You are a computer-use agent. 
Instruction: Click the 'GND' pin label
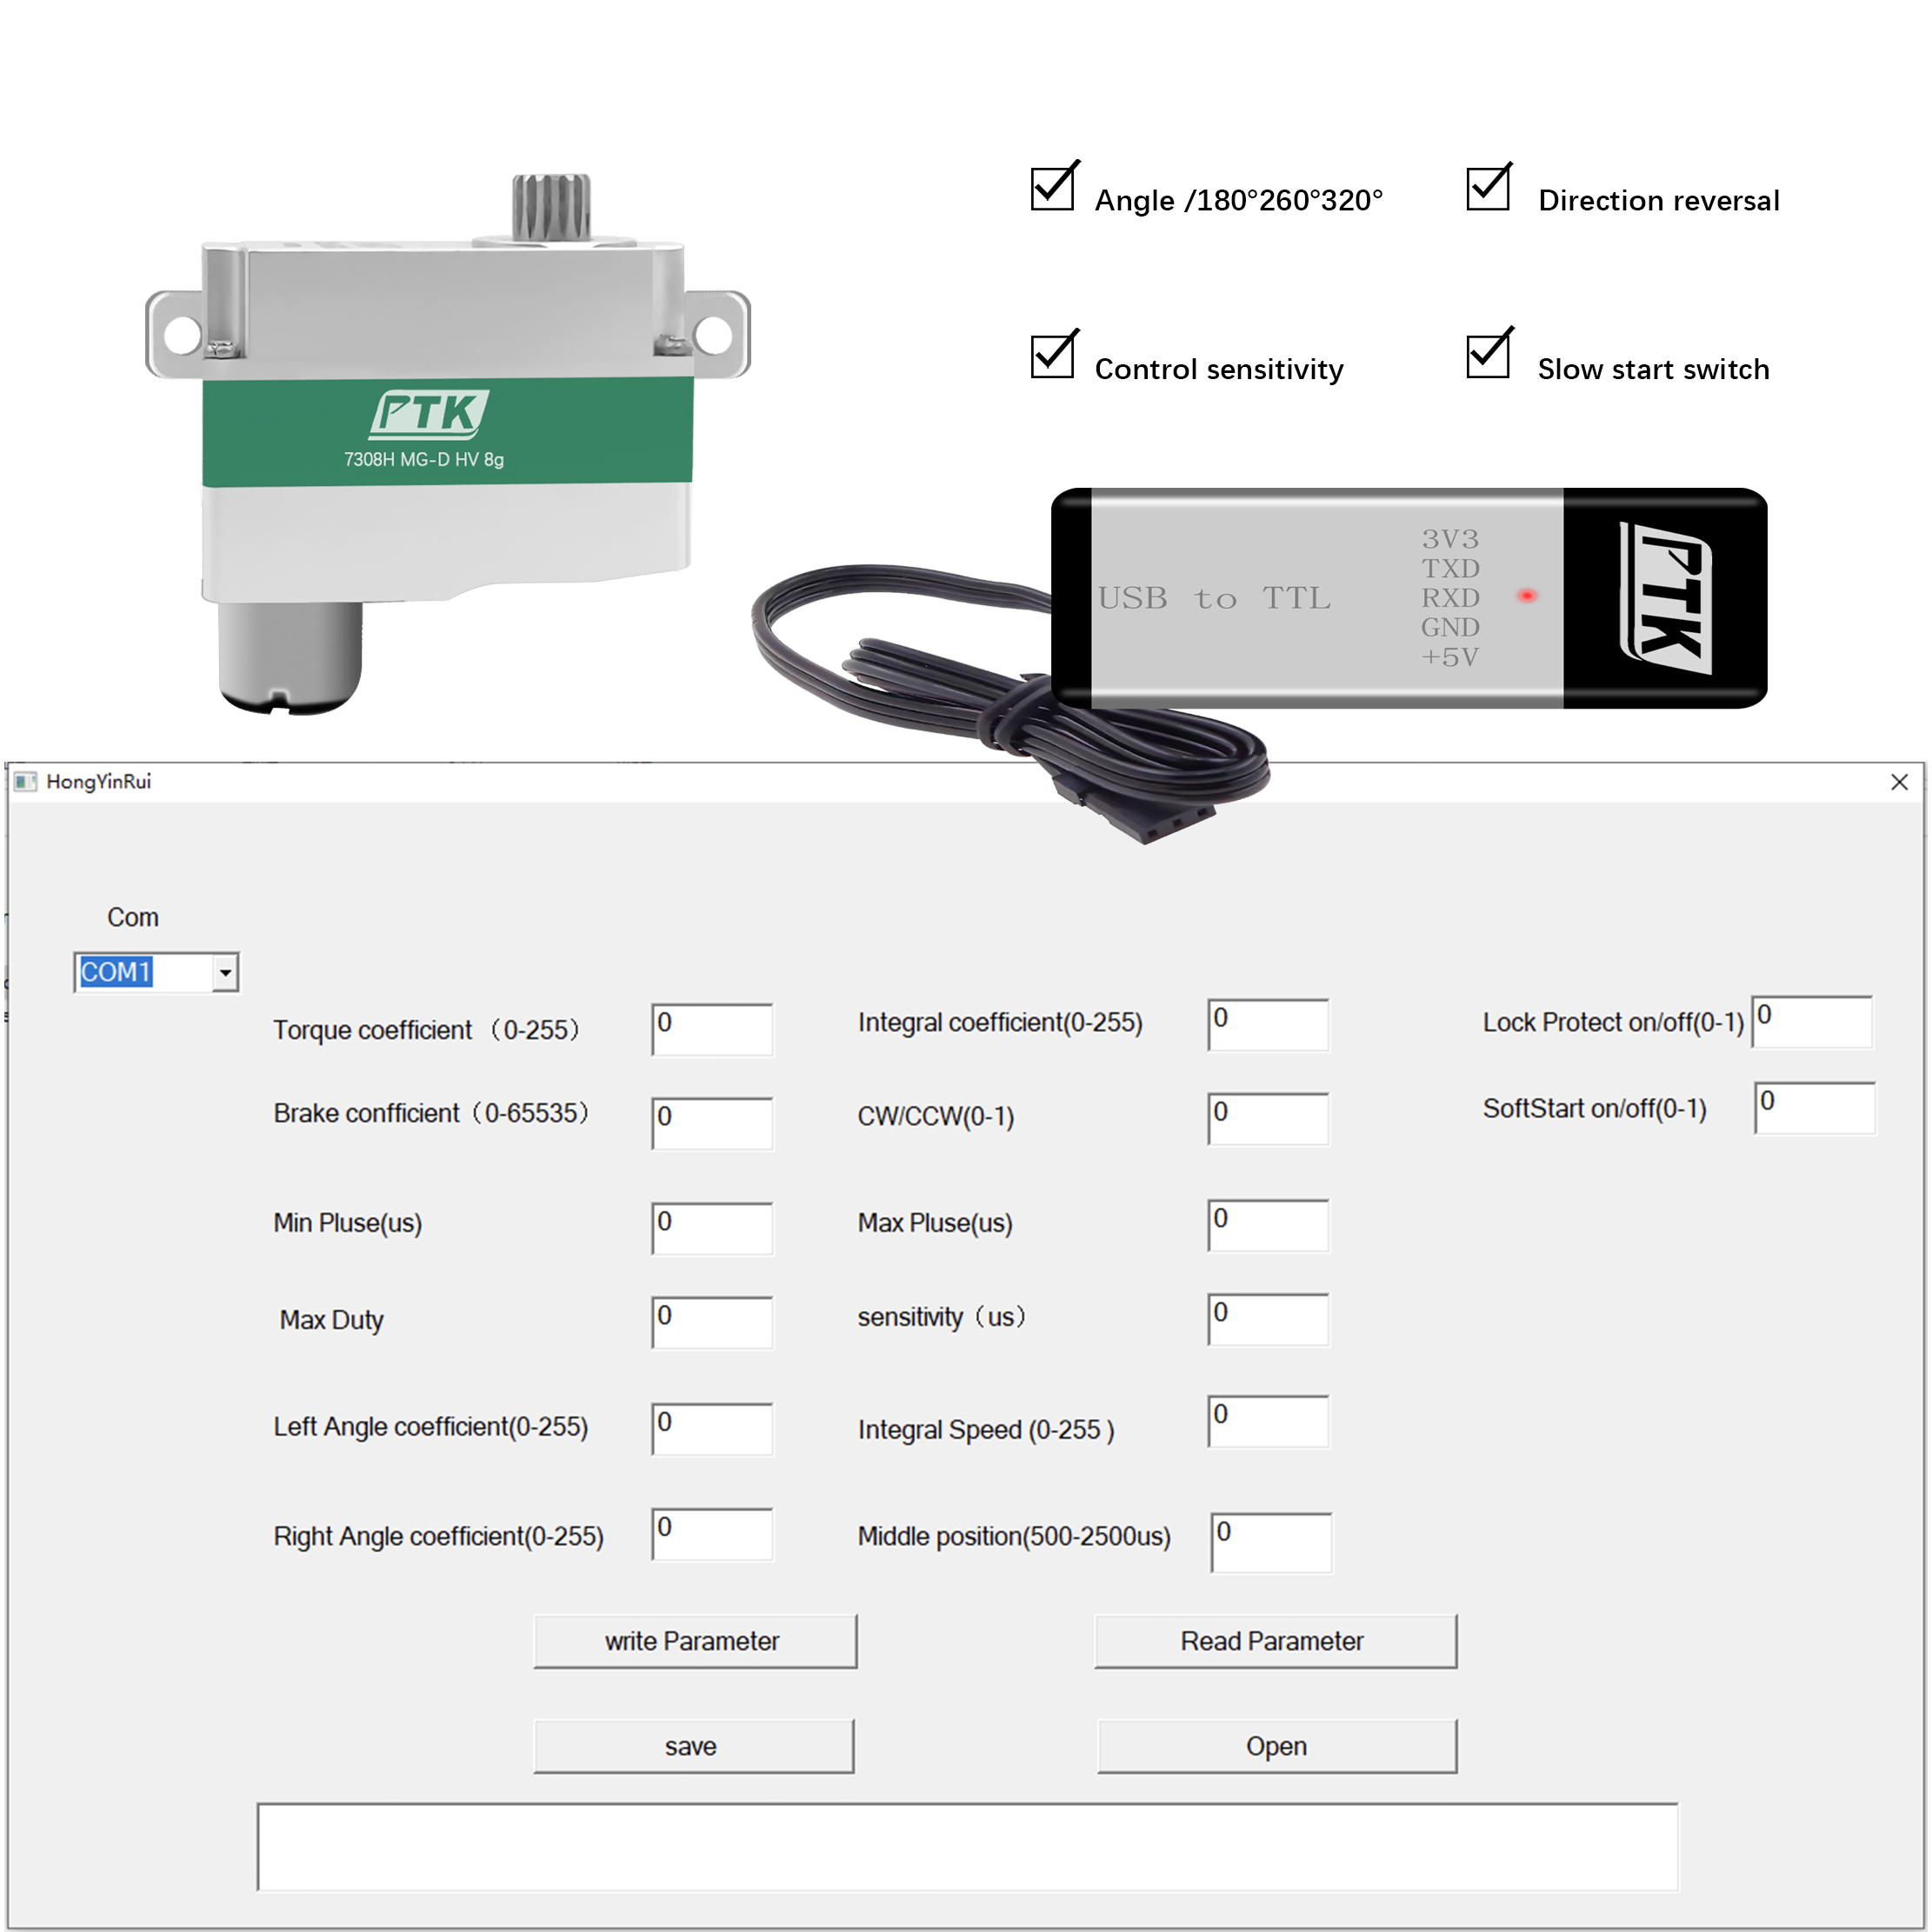click(1450, 627)
